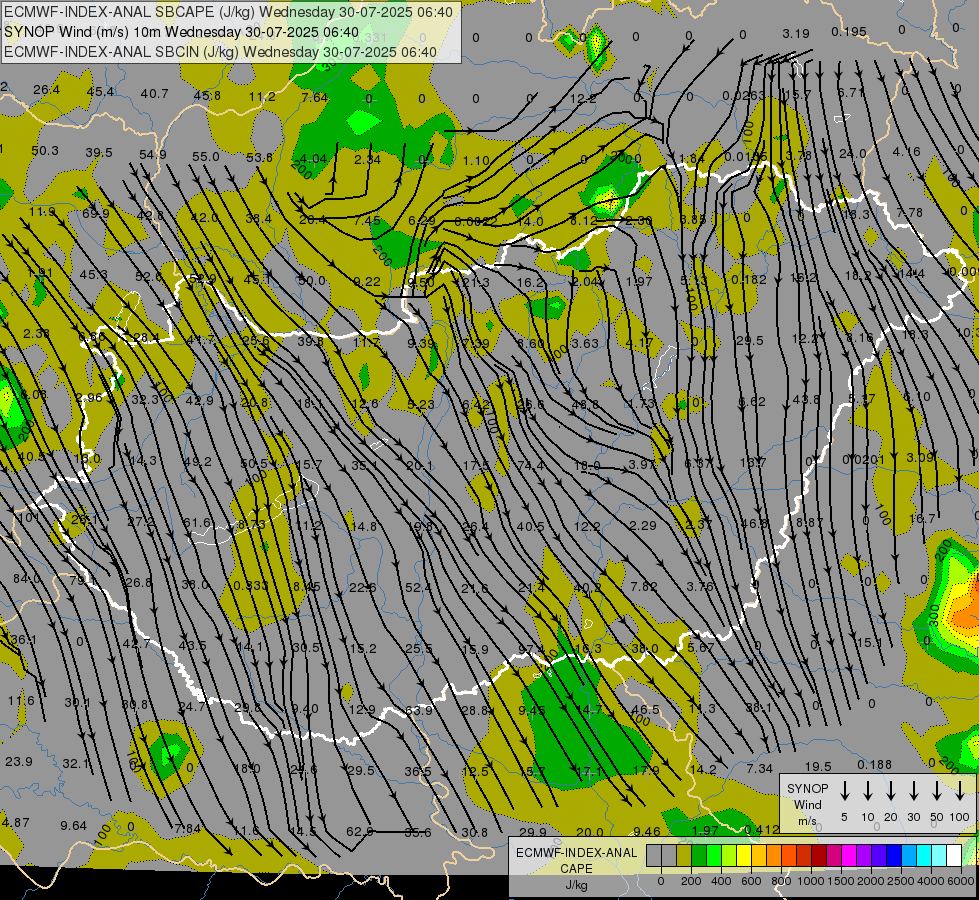Pick the olive swatch in the CAPE scale
The width and height of the screenshot is (979, 900).
[x=684, y=855]
